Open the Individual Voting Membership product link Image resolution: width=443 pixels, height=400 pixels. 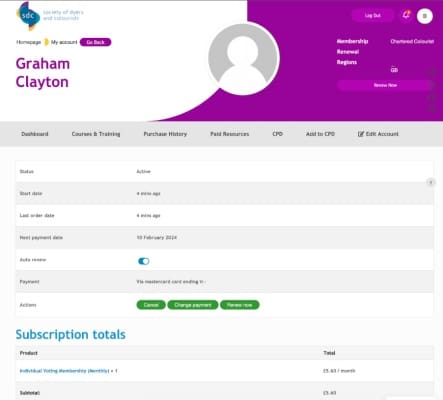(64, 371)
